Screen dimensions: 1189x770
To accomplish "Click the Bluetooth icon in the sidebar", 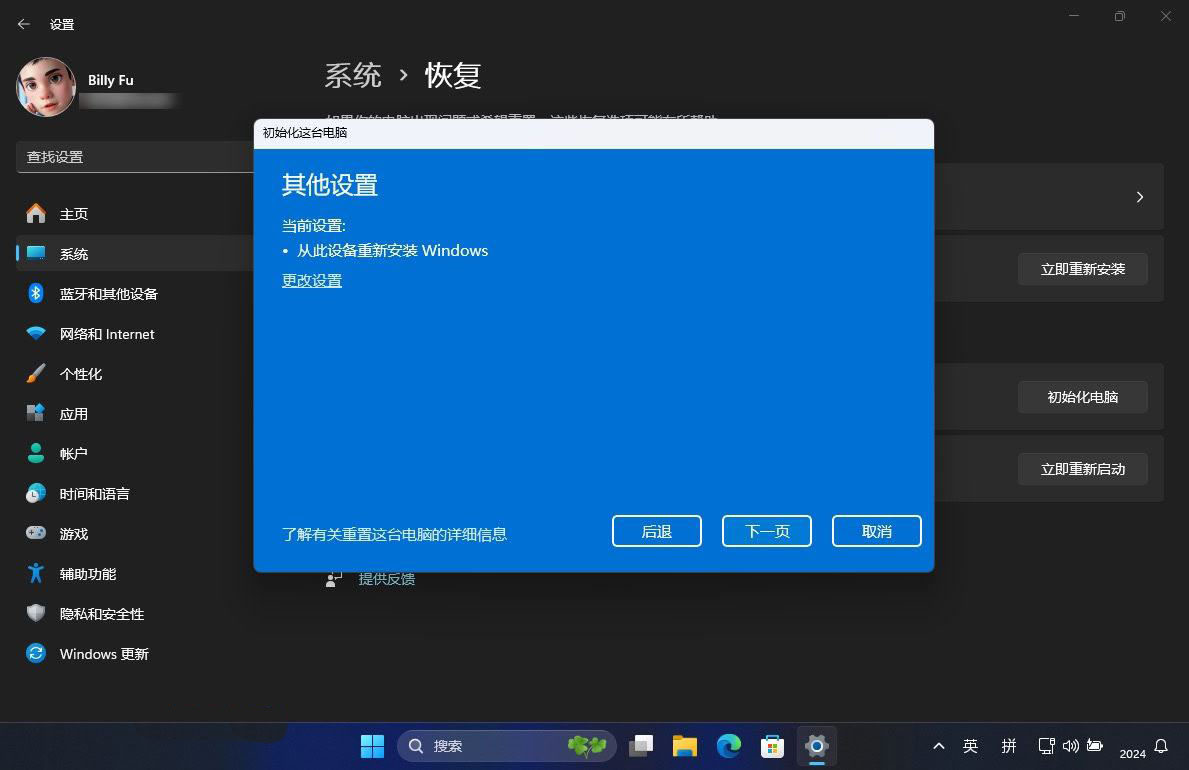I will [x=36, y=293].
